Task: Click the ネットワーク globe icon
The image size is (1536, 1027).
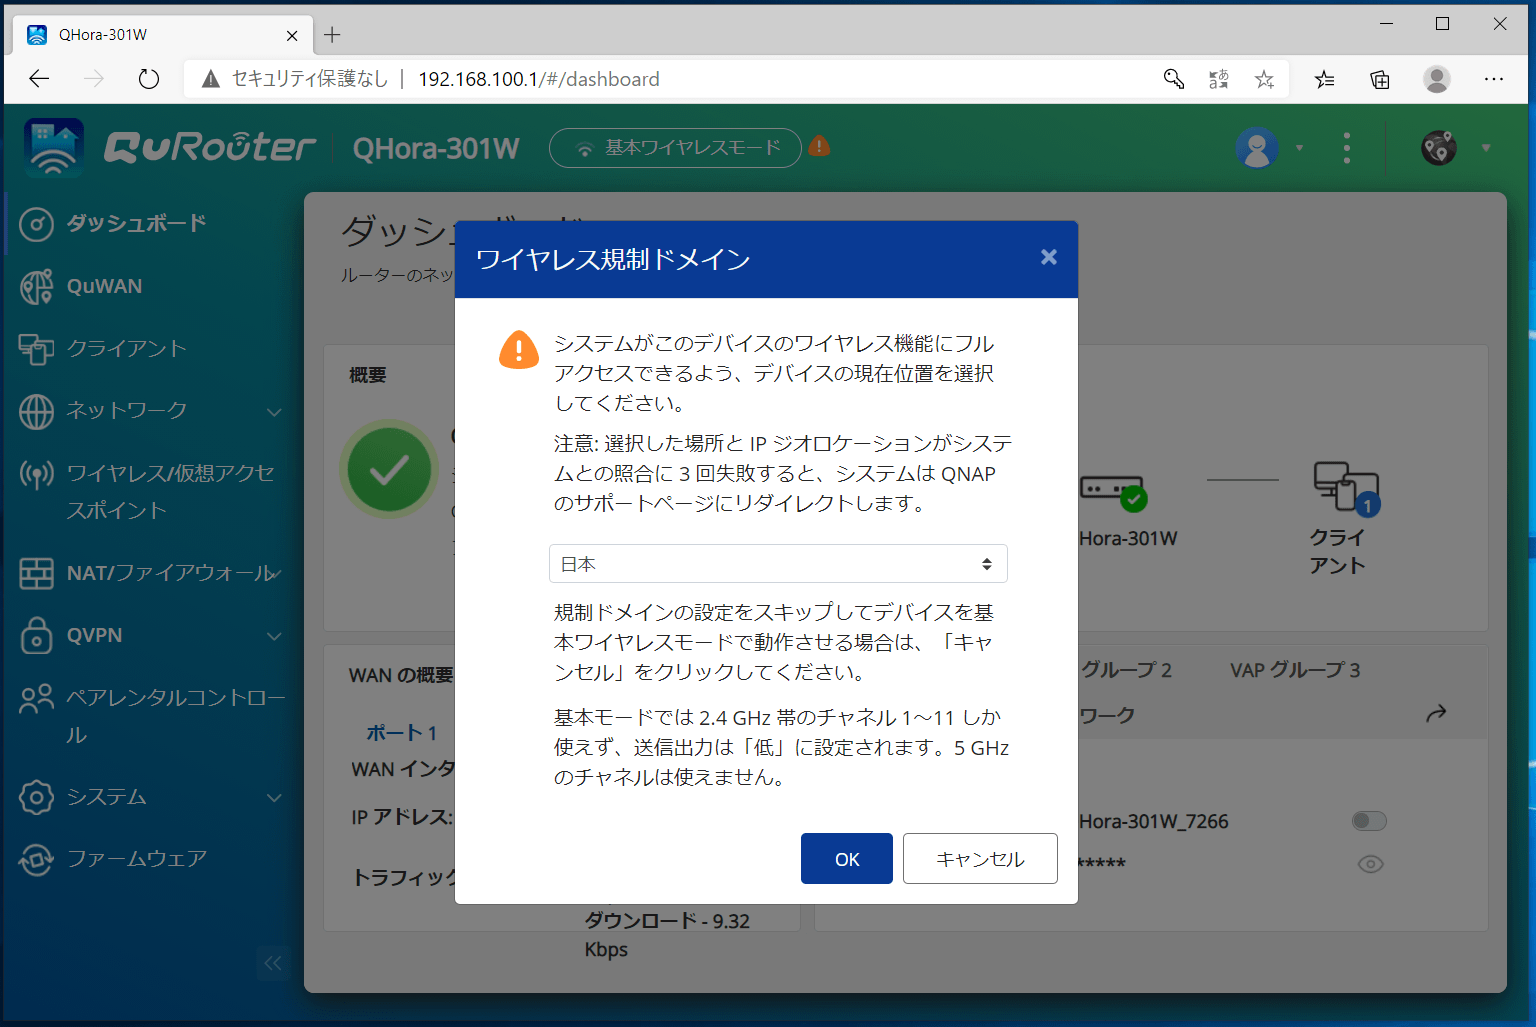Action: (36, 412)
